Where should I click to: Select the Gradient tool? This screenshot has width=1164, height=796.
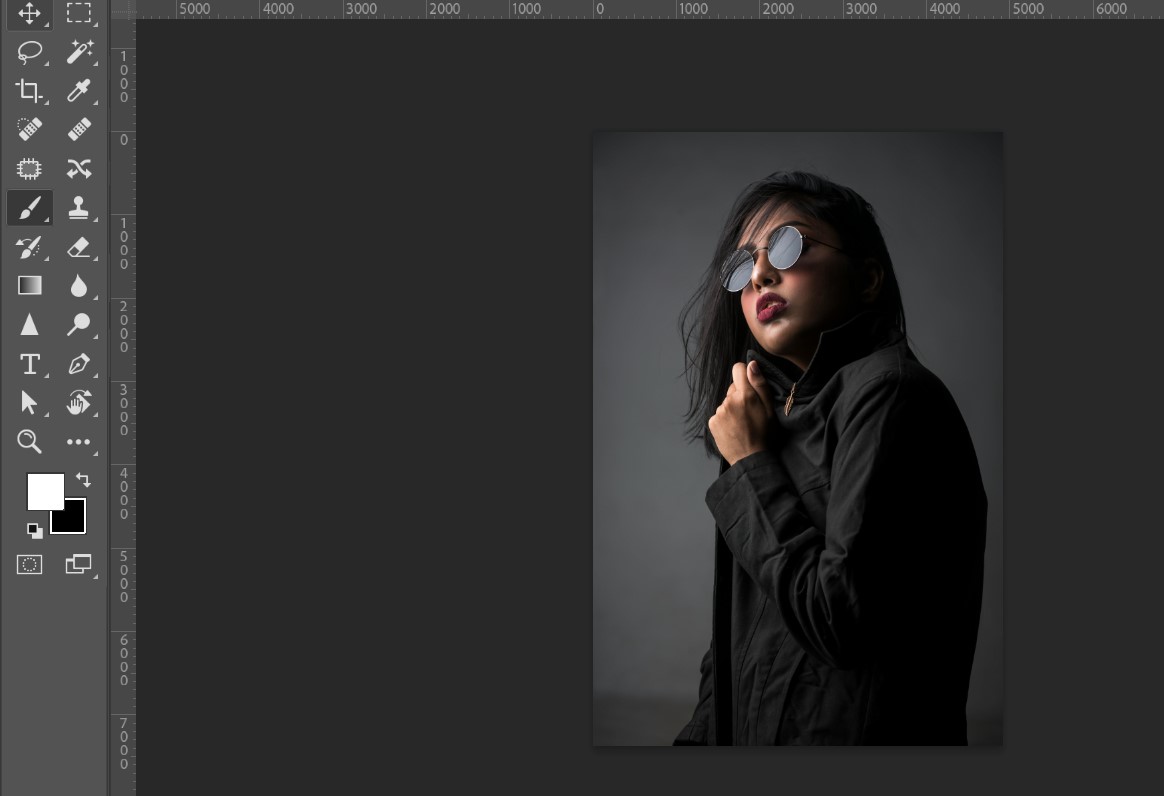(29, 285)
